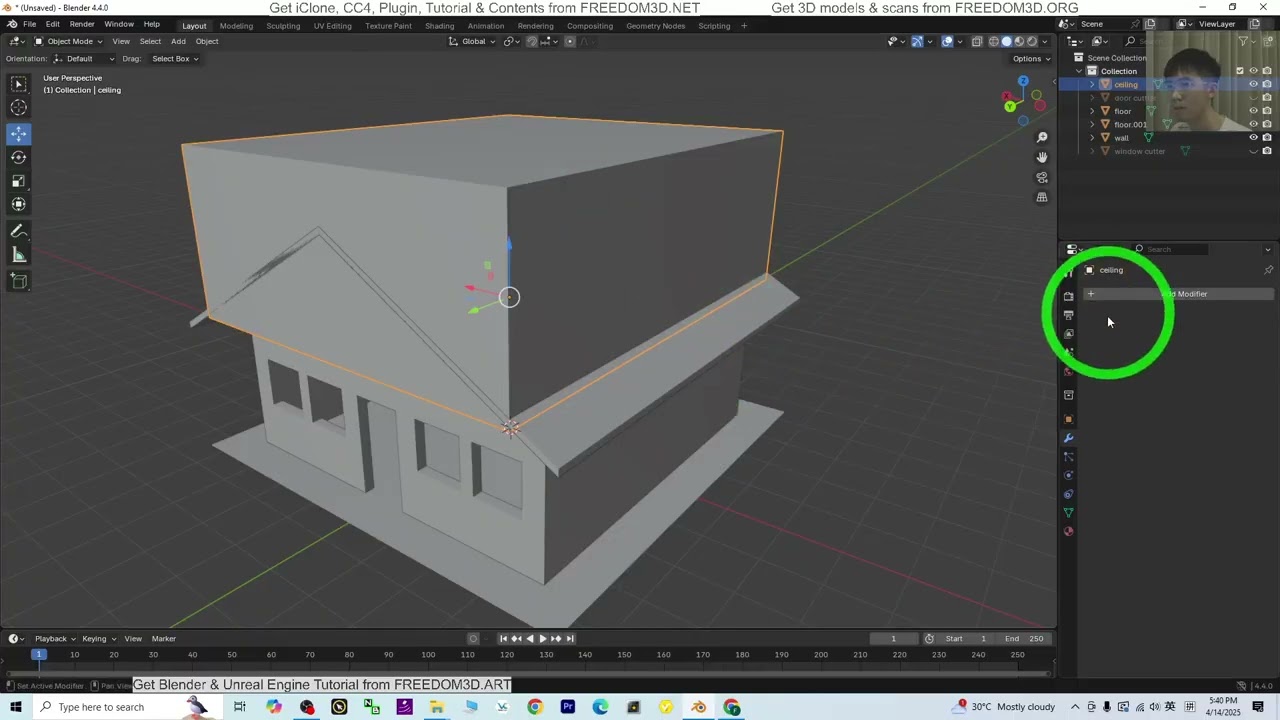Click the viewport zoom magnifier icon
The image size is (1280, 720).
pos(1042,137)
